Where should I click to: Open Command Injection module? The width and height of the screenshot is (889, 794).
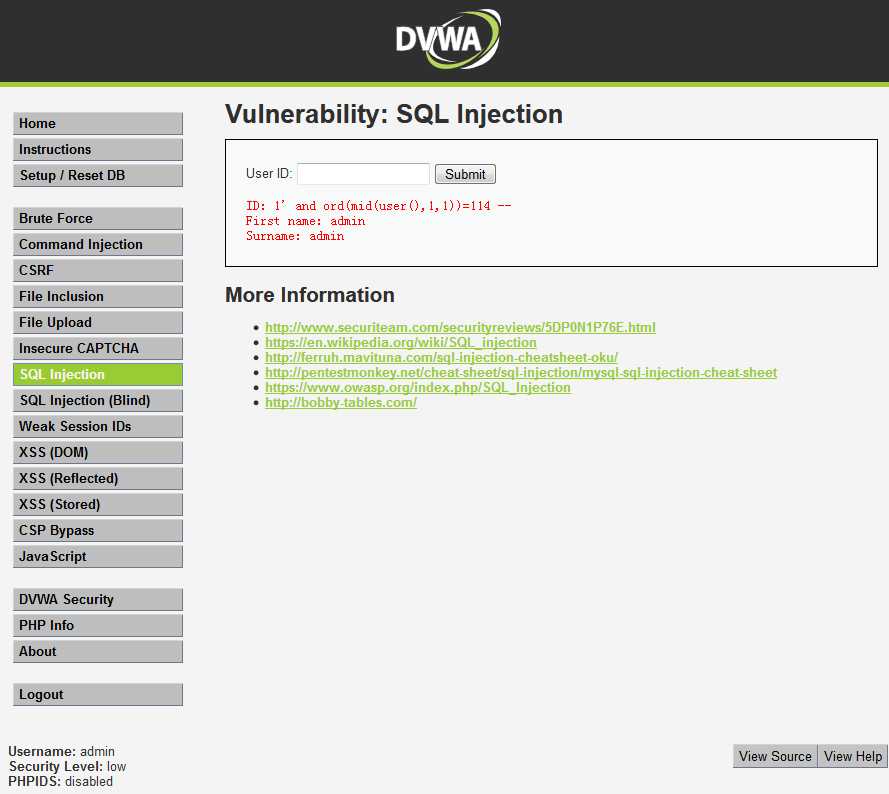click(x=98, y=245)
